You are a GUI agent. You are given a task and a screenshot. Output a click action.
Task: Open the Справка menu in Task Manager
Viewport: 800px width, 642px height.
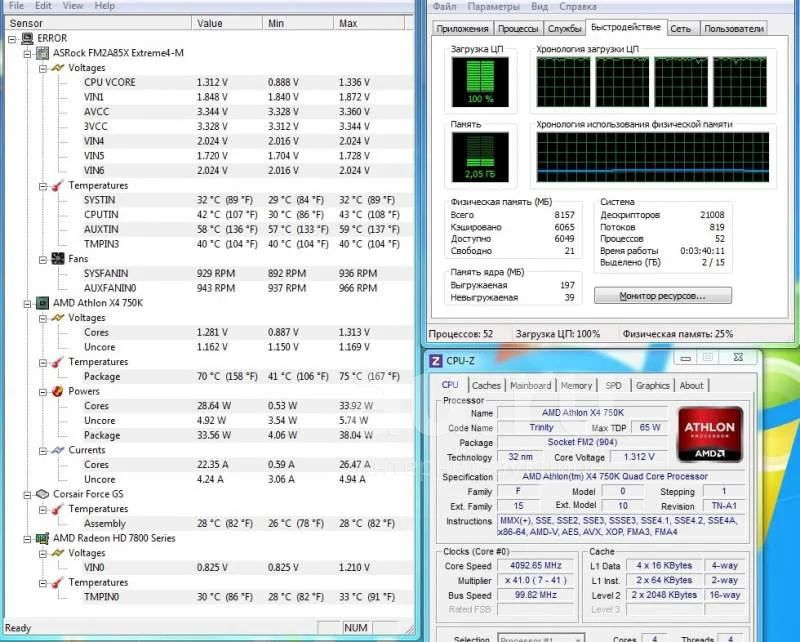pyautogui.click(x=578, y=7)
